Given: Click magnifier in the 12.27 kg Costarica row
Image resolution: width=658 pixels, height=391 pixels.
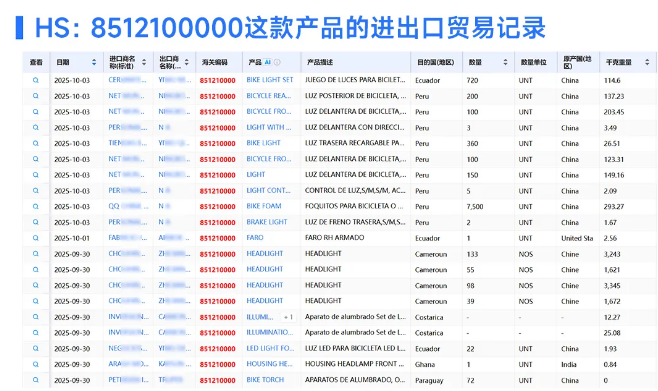Looking at the screenshot, I should 36,317.
